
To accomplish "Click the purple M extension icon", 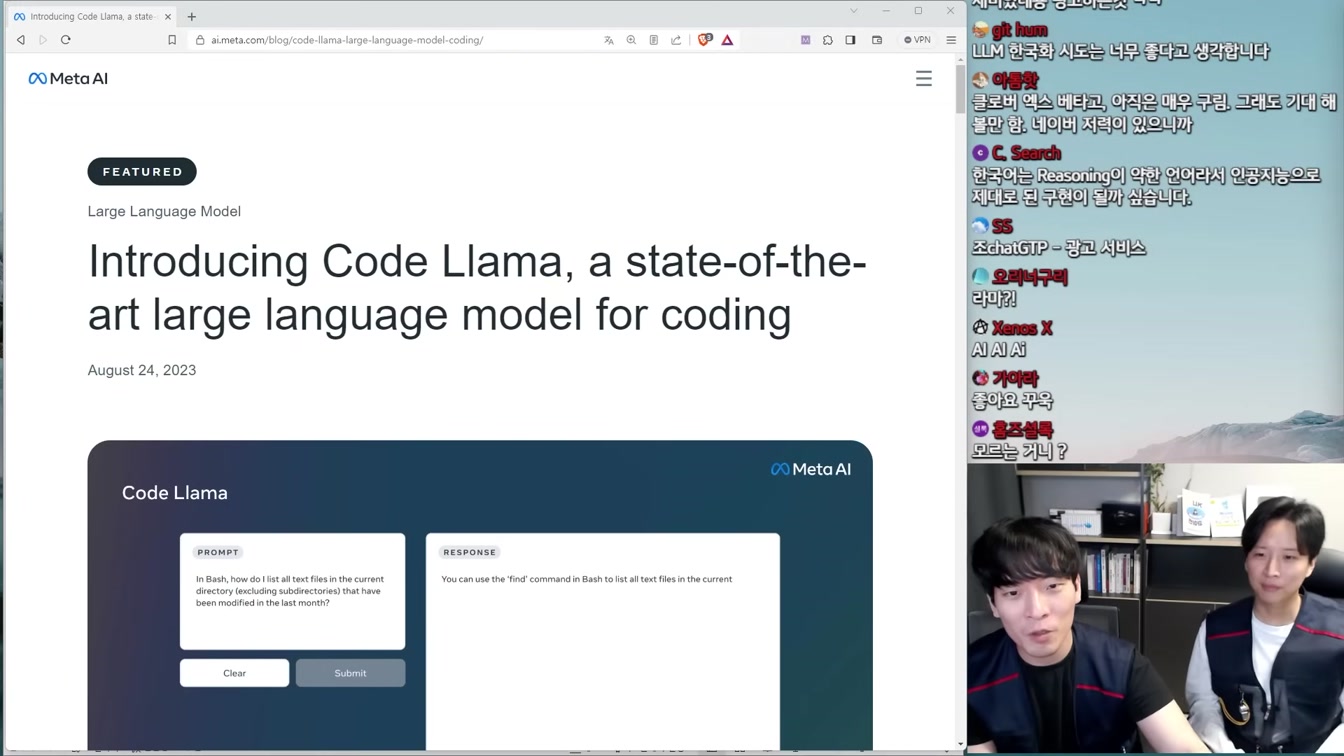I will pyautogui.click(x=805, y=40).
